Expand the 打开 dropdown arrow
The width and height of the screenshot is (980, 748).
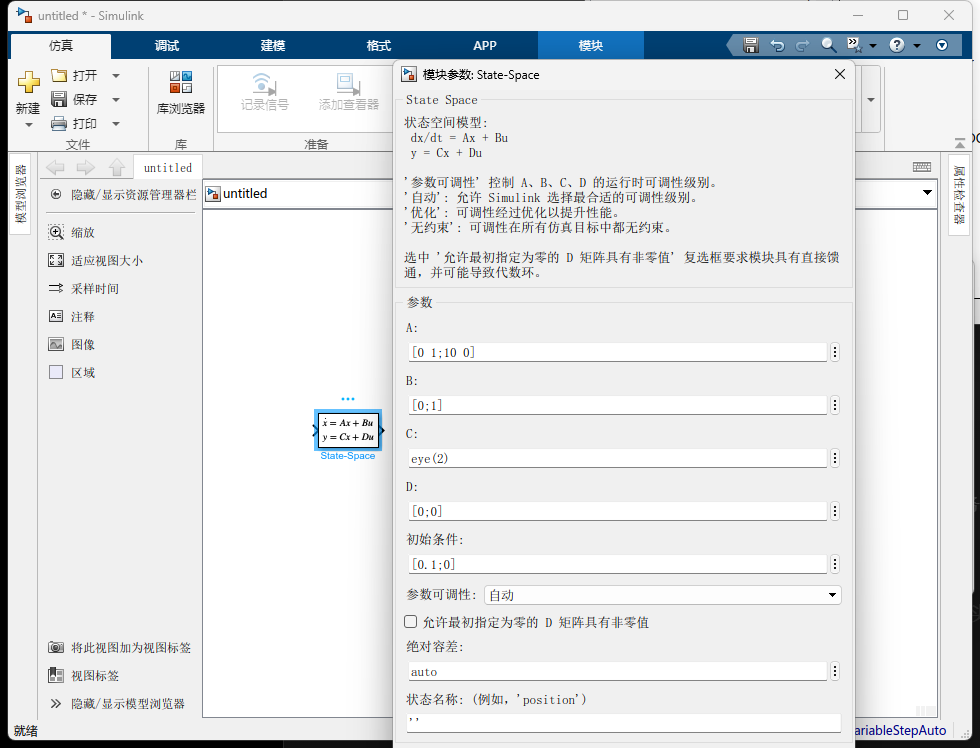click(116, 76)
